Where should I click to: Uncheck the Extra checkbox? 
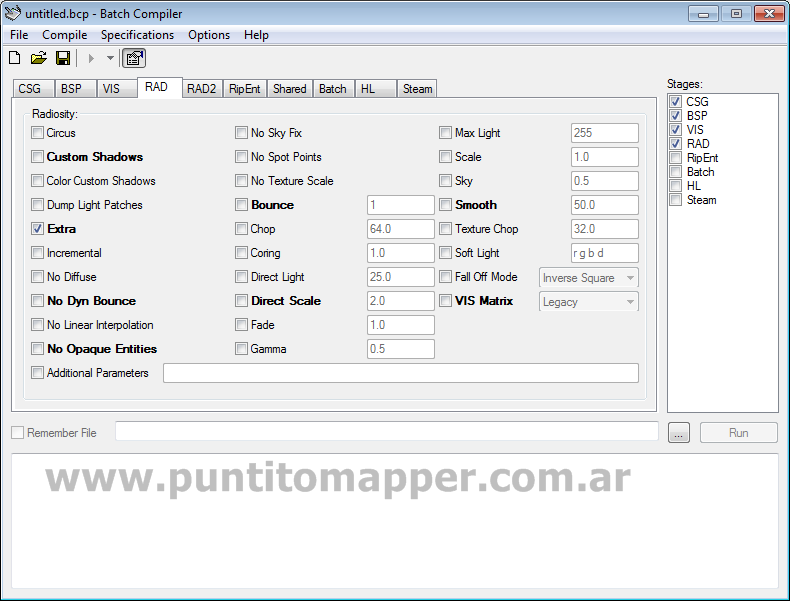tap(37, 229)
